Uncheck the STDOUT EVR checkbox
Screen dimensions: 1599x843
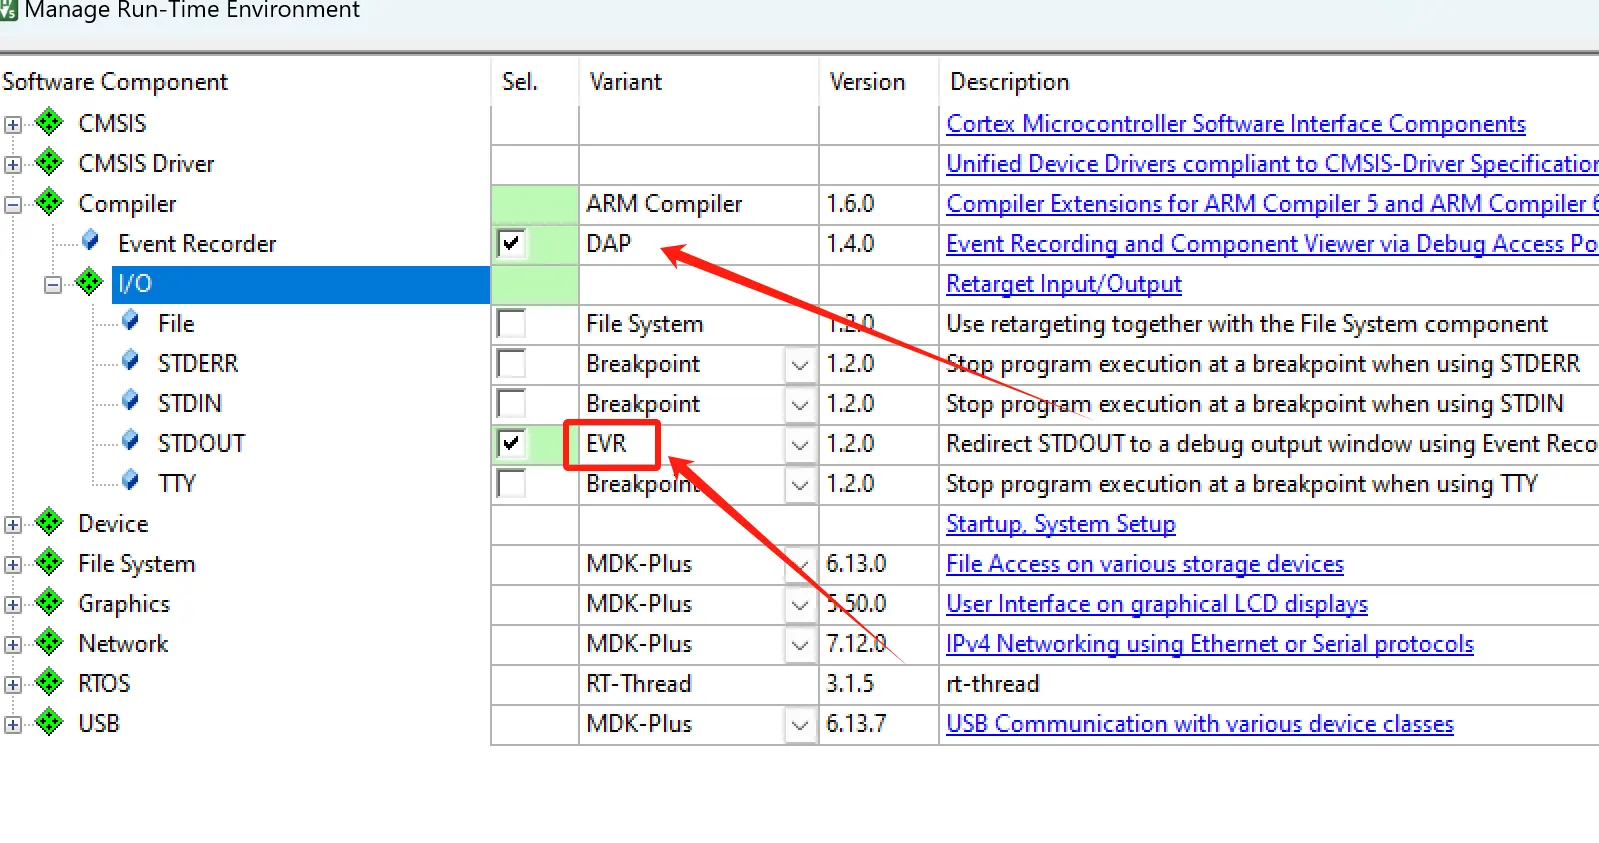click(x=511, y=443)
